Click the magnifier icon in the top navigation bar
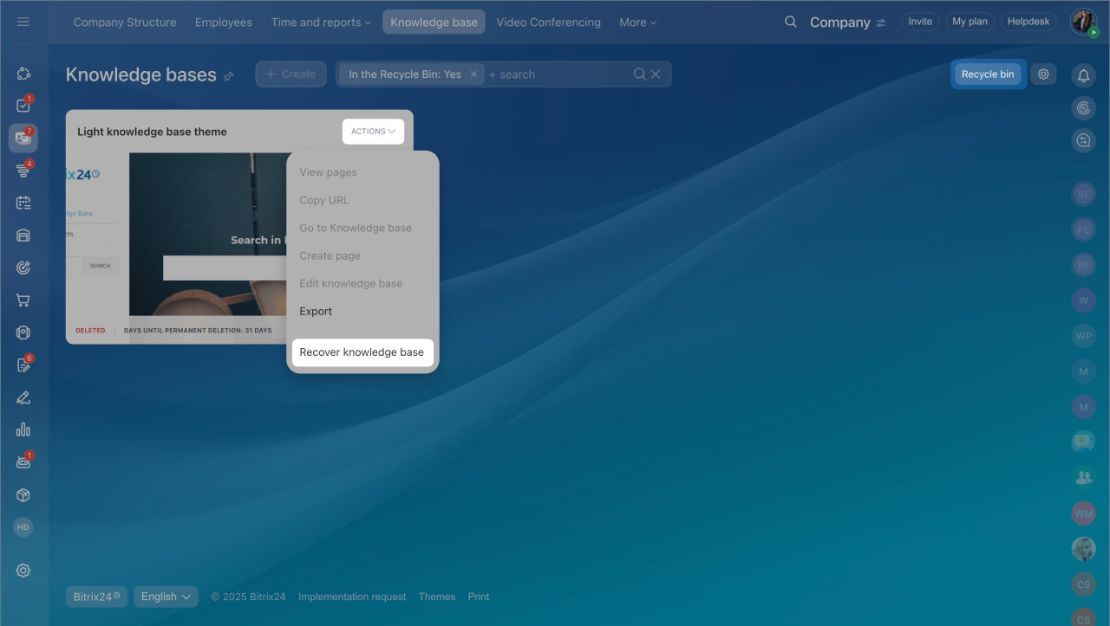The height and width of the screenshot is (626, 1110). coord(791,22)
